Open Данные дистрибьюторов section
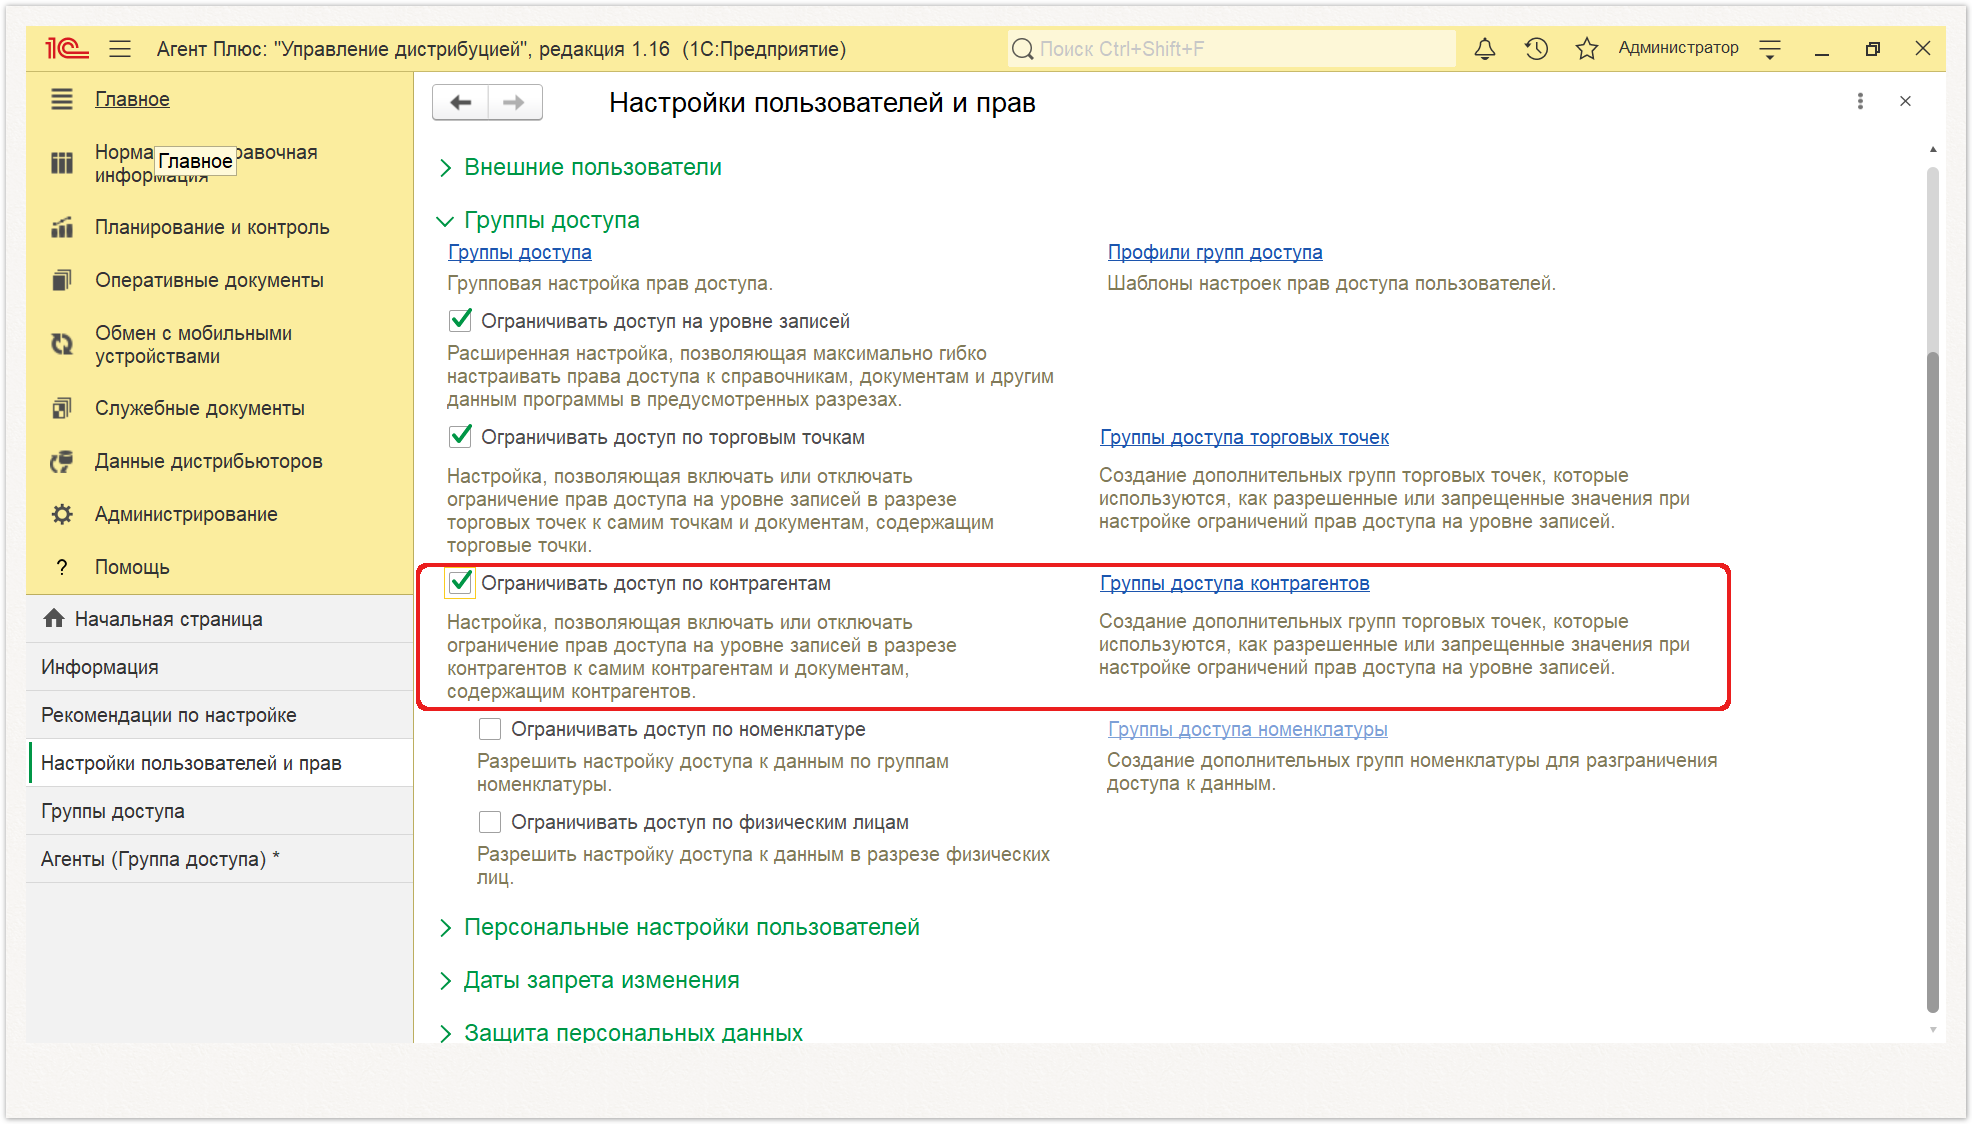 209,461
